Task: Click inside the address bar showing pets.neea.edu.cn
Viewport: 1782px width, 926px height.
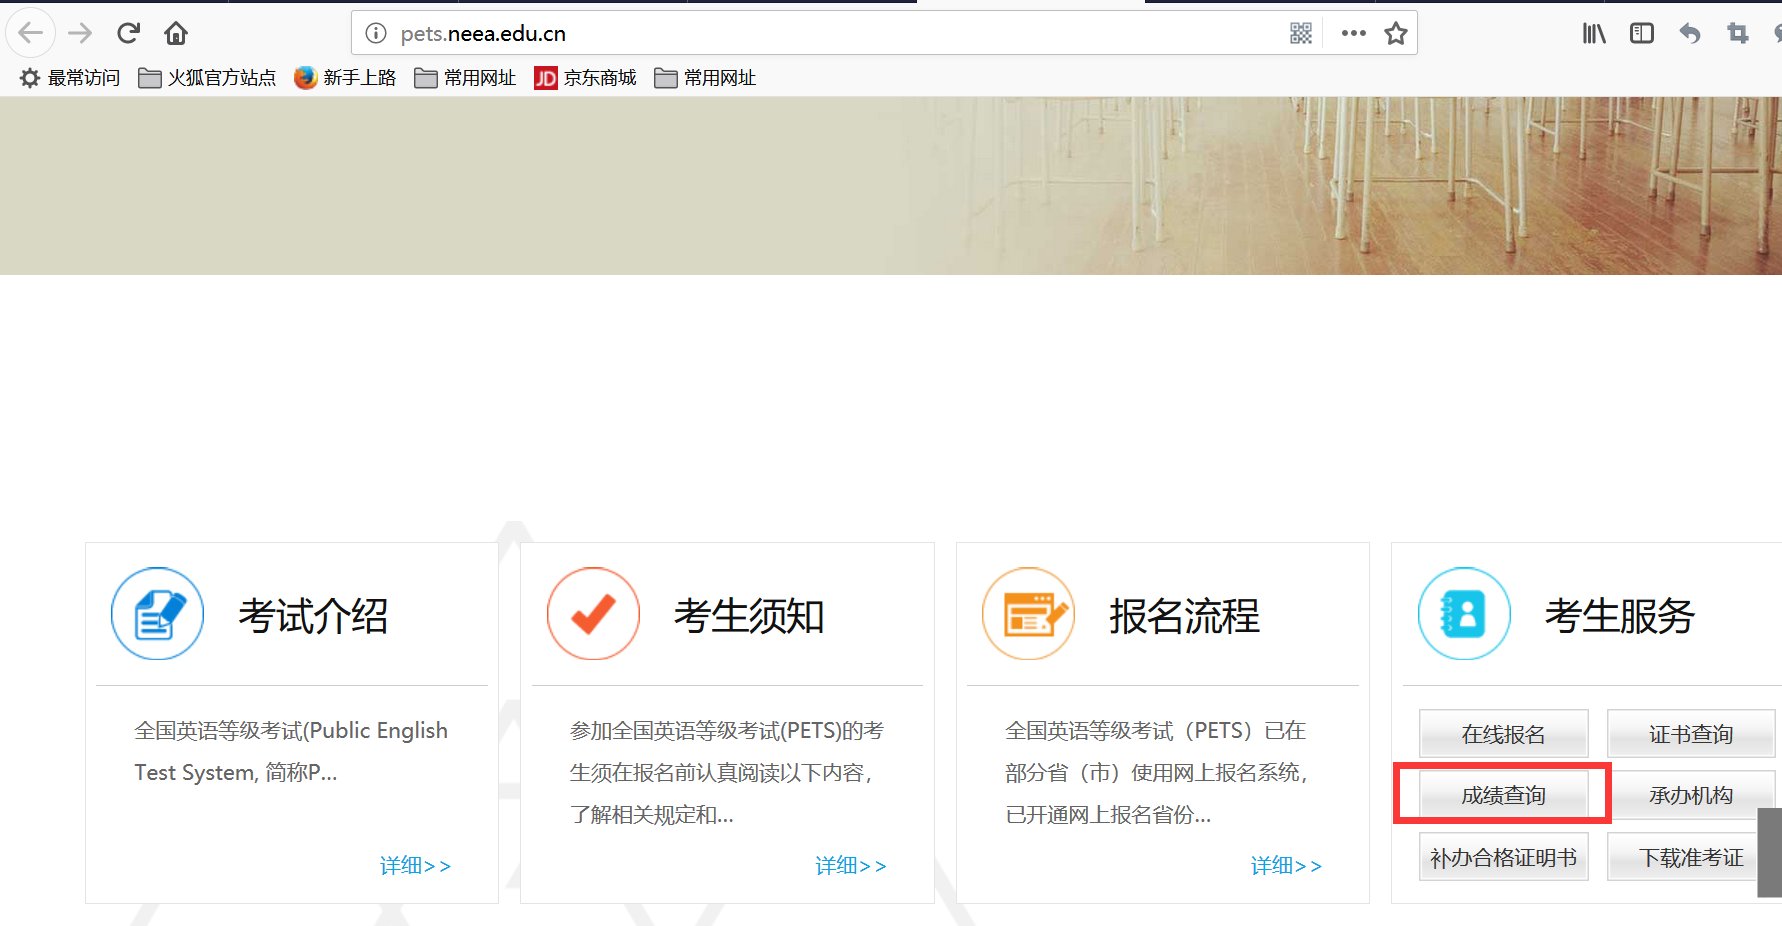Action: (700, 32)
